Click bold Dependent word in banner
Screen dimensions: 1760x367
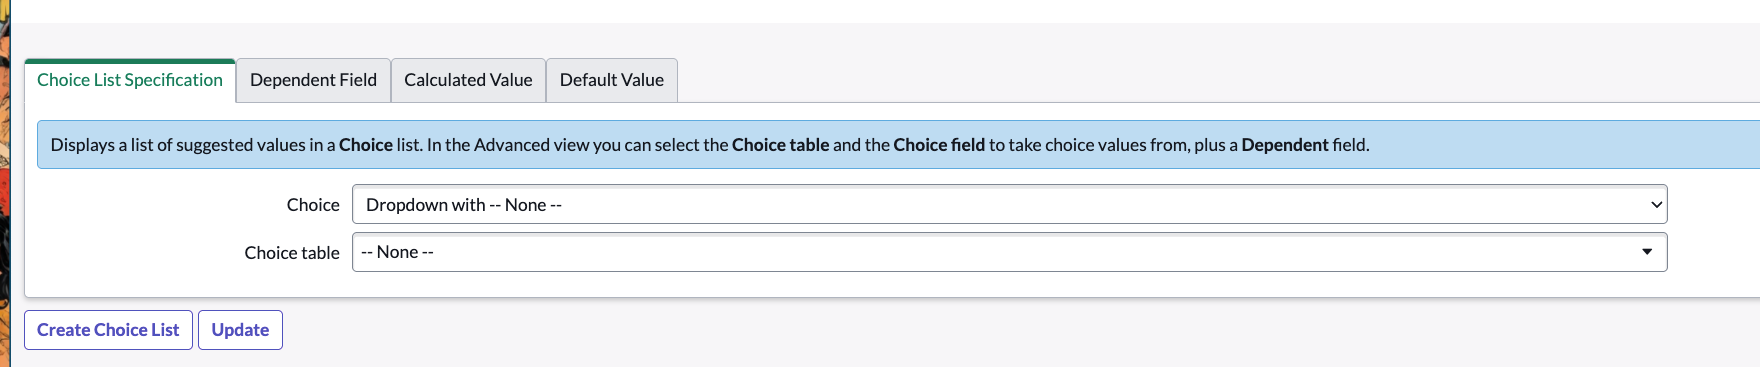coord(1285,145)
